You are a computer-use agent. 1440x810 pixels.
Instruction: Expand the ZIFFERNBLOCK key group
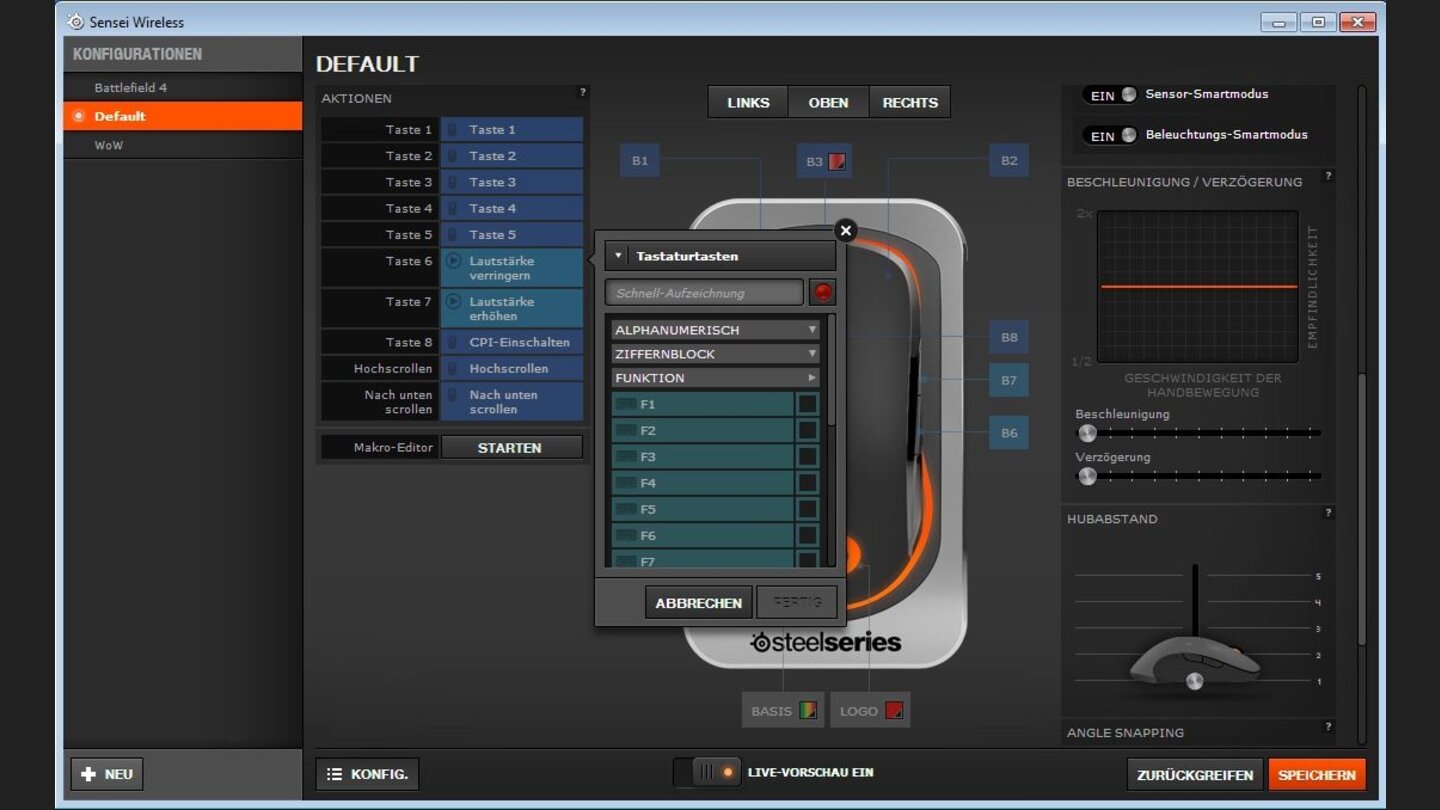tap(716, 354)
